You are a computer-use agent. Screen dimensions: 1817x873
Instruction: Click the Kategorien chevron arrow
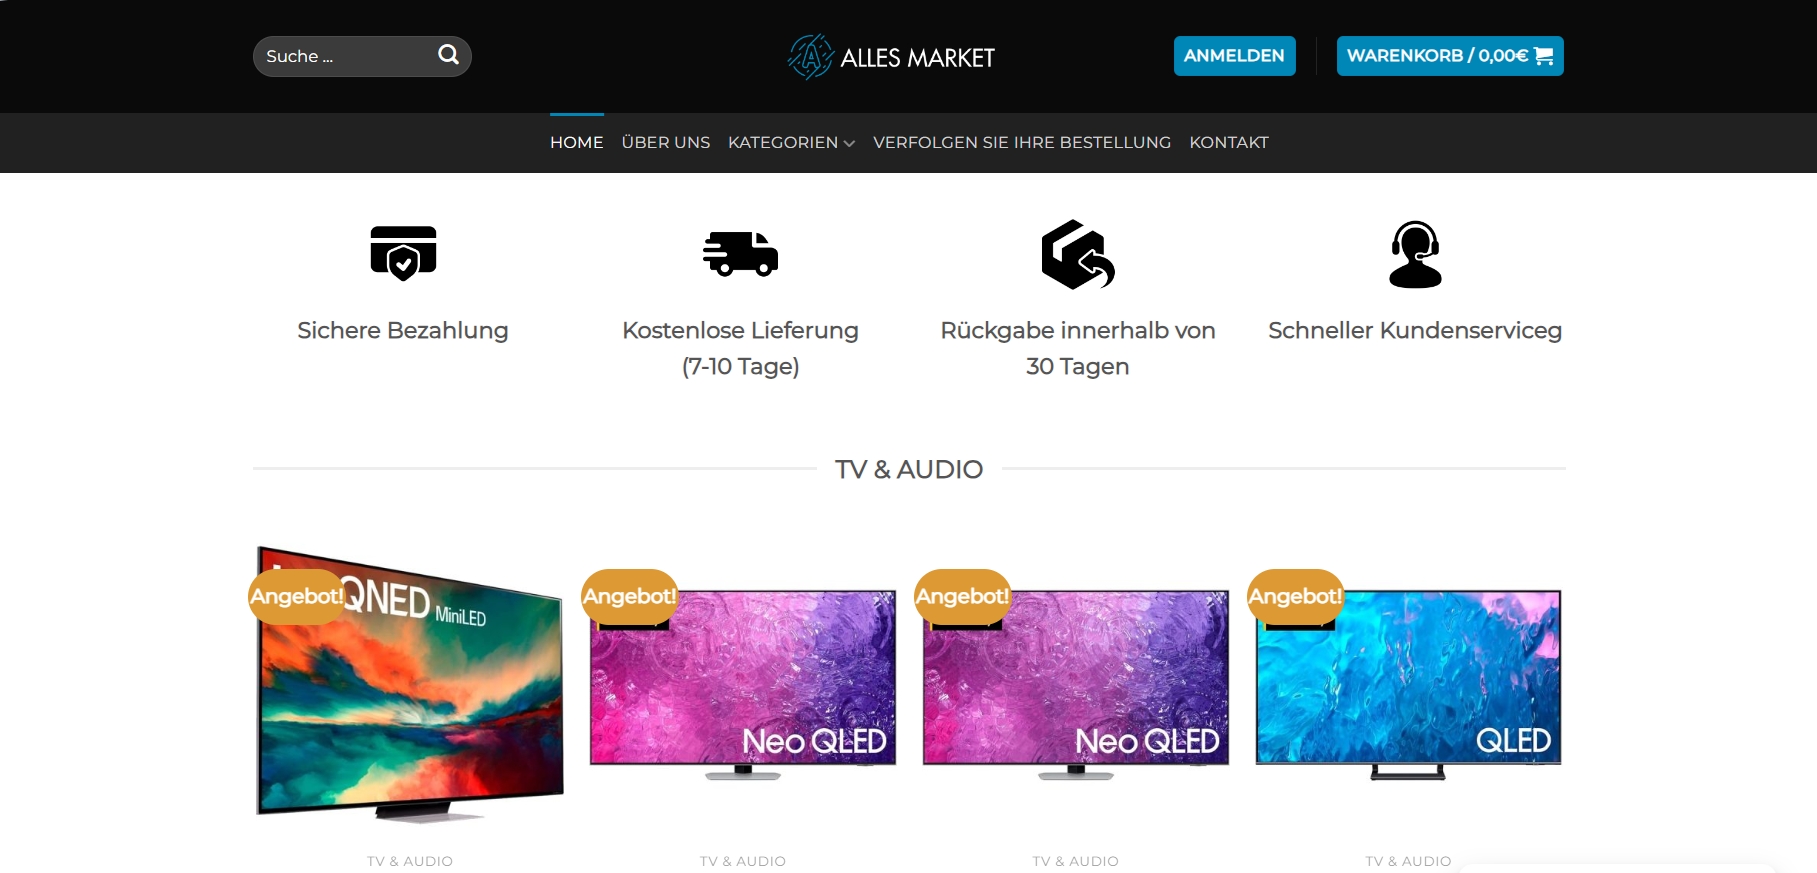[849, 143]
